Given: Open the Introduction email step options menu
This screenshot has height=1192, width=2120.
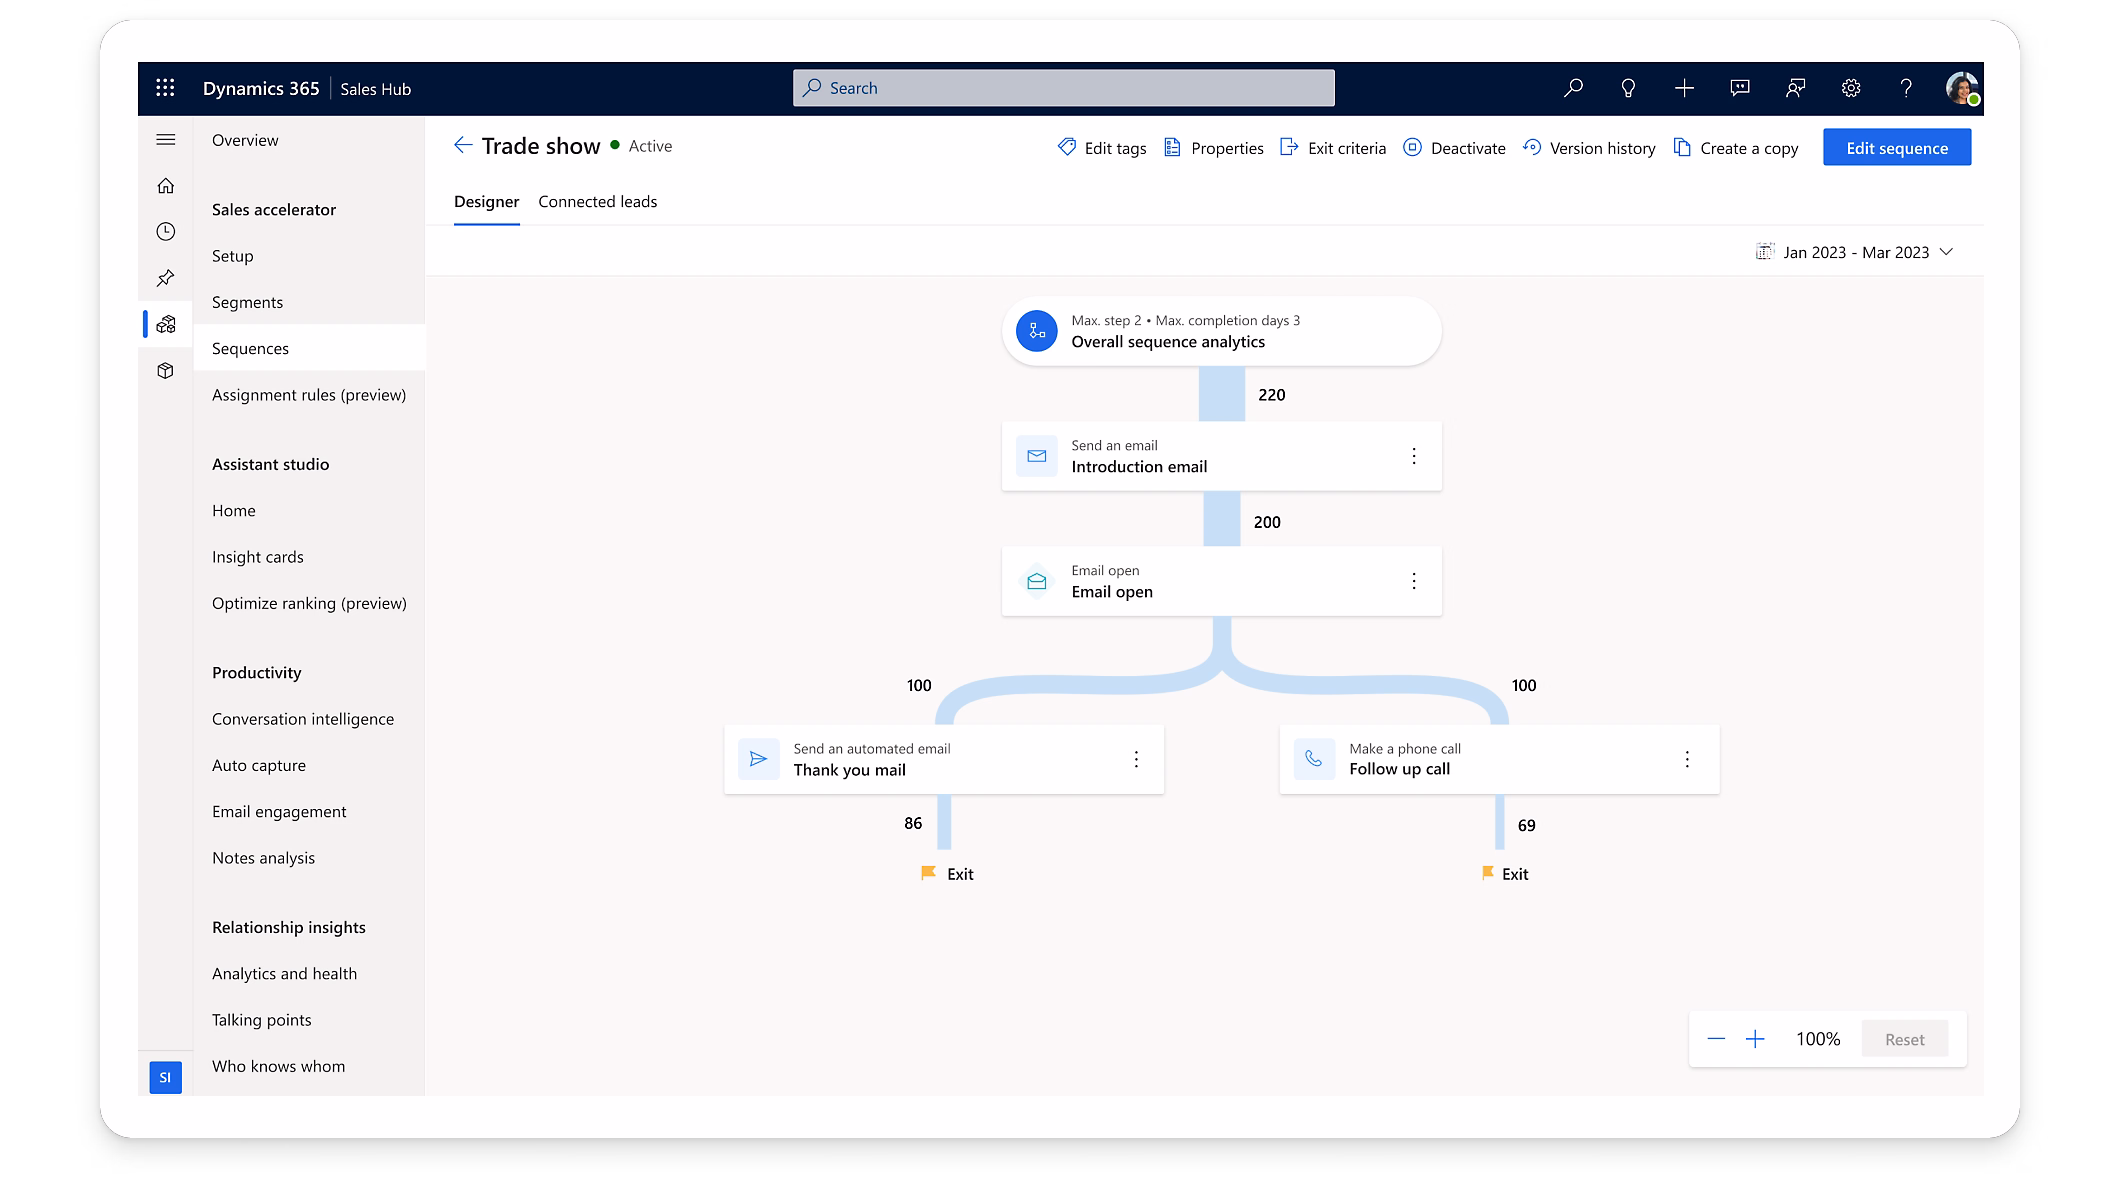Looking at the screenshot, I should click(x=1414, y=456).
